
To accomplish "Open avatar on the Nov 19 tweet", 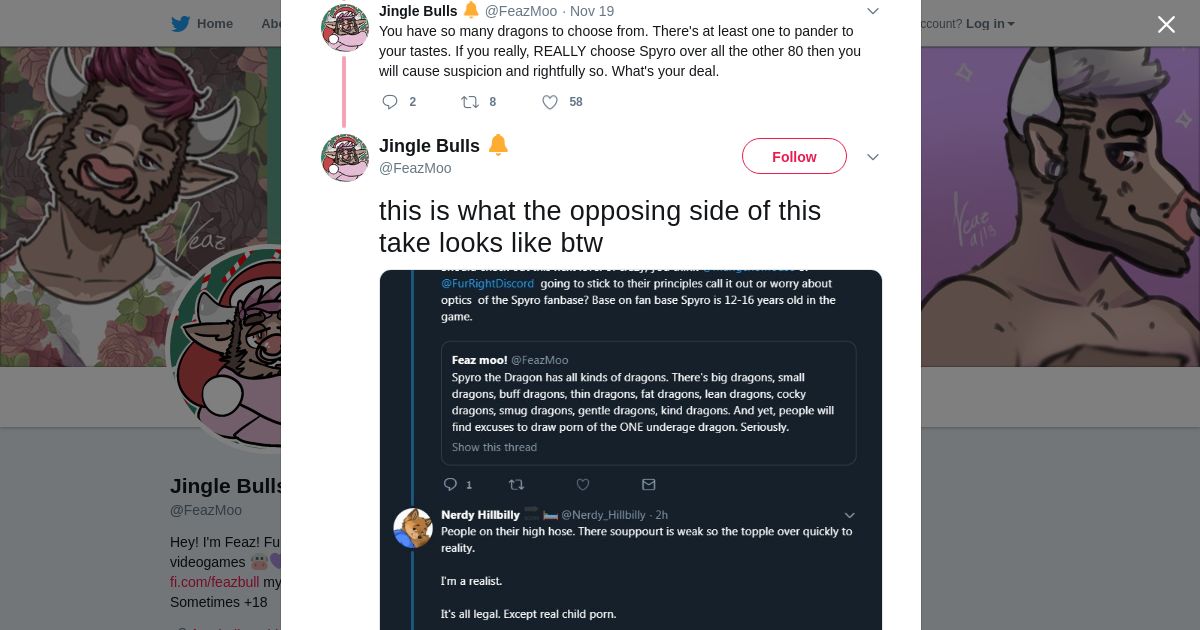I will tap(345, 27).
